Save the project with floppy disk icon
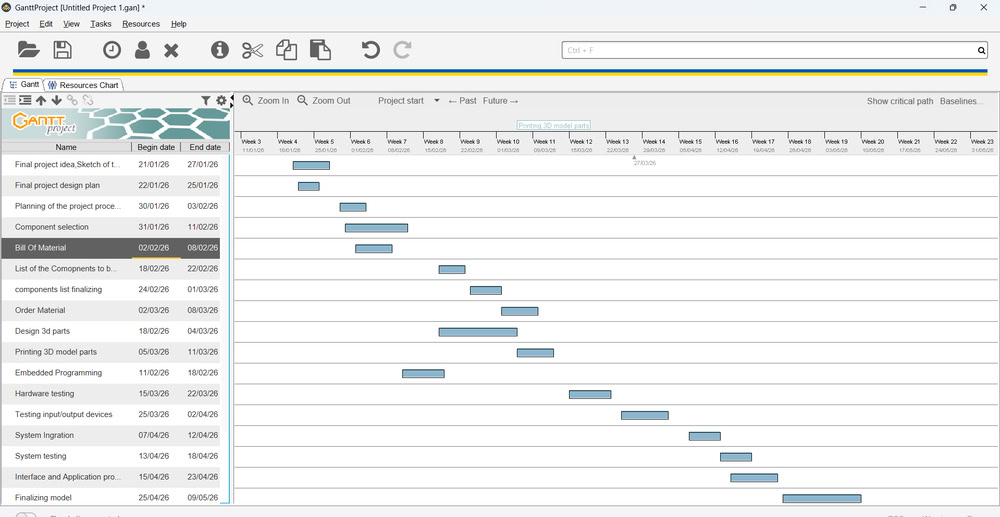 62,50
